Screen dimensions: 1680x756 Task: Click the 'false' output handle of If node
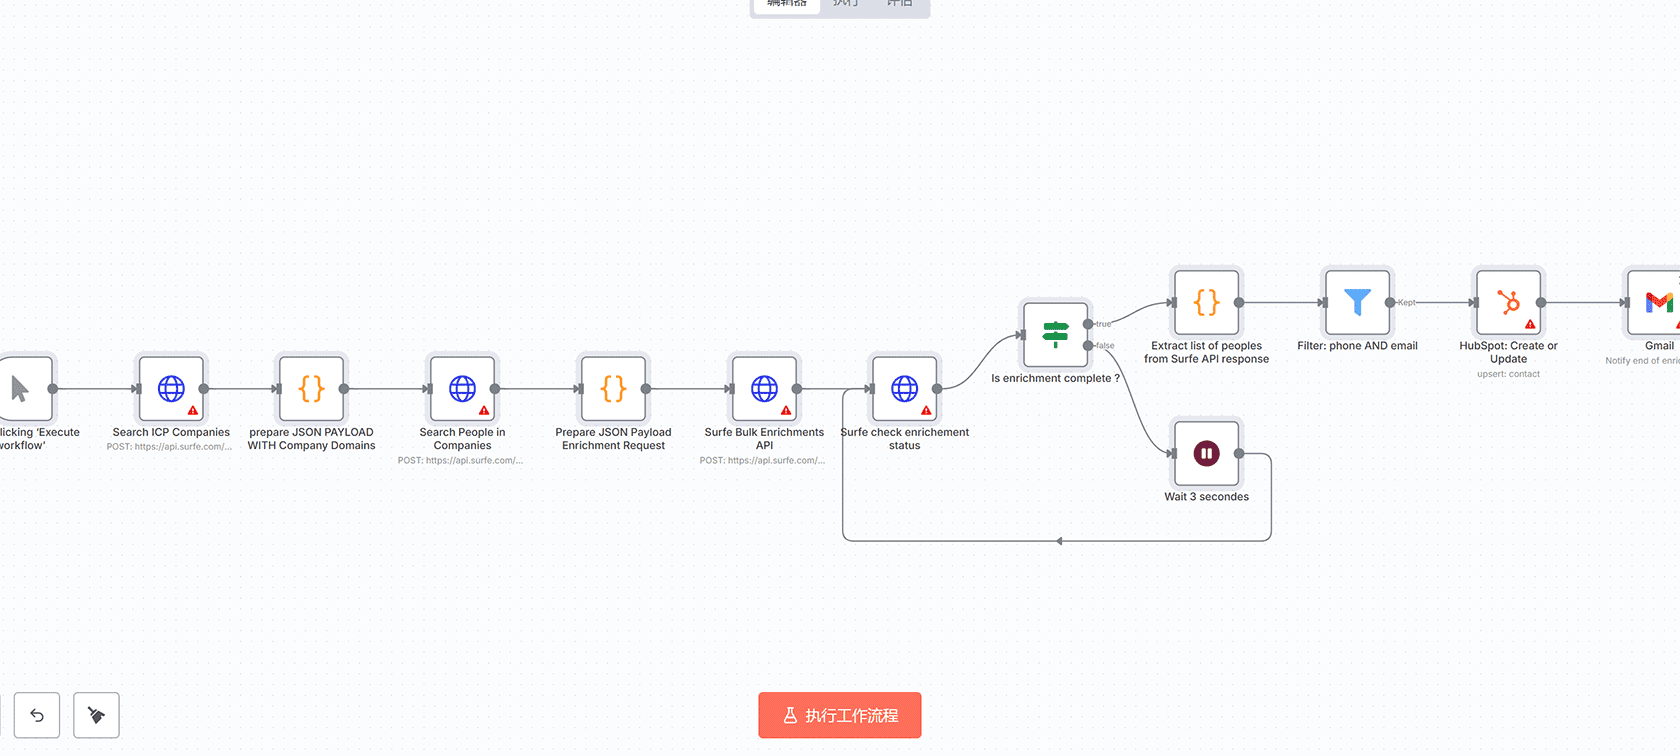tap(1088, 346)
